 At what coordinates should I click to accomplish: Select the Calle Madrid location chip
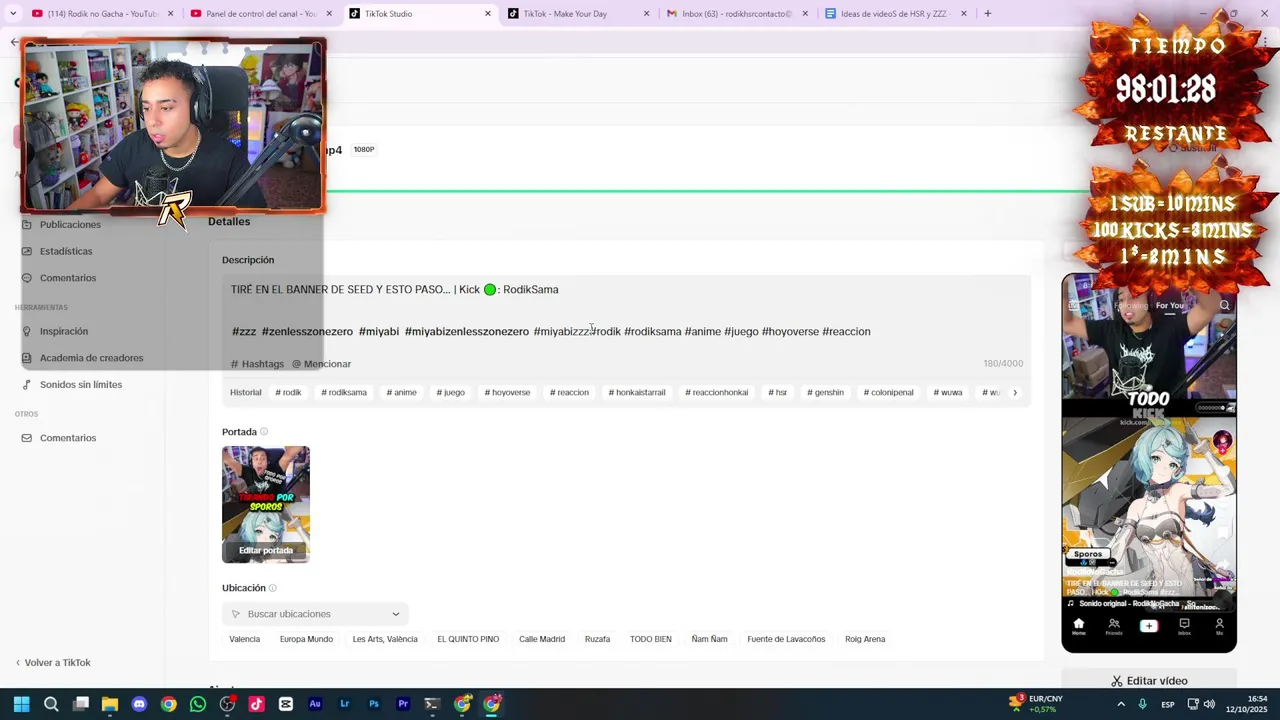tap(542, 640)
